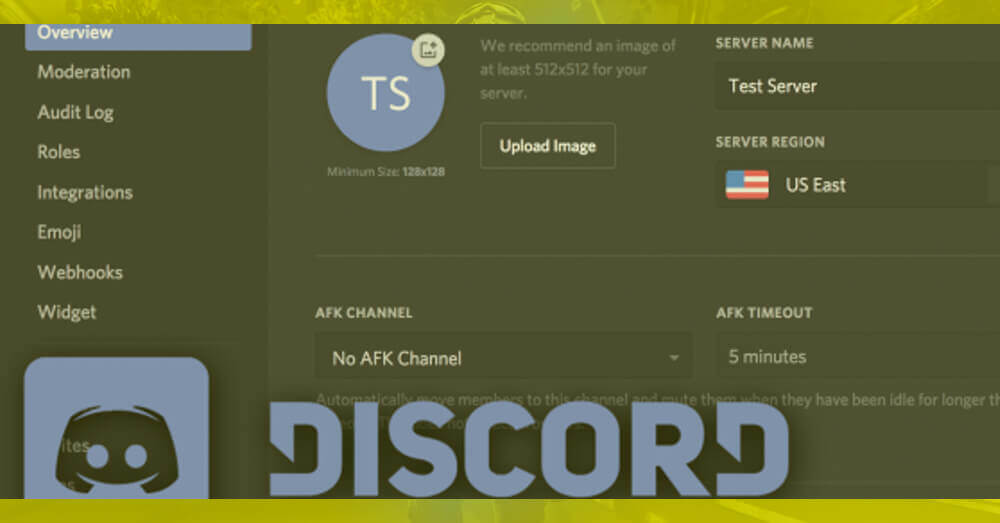Click the AFK CHANNEL label
The image size is (1000, 523).
click(x=364, y=313)
